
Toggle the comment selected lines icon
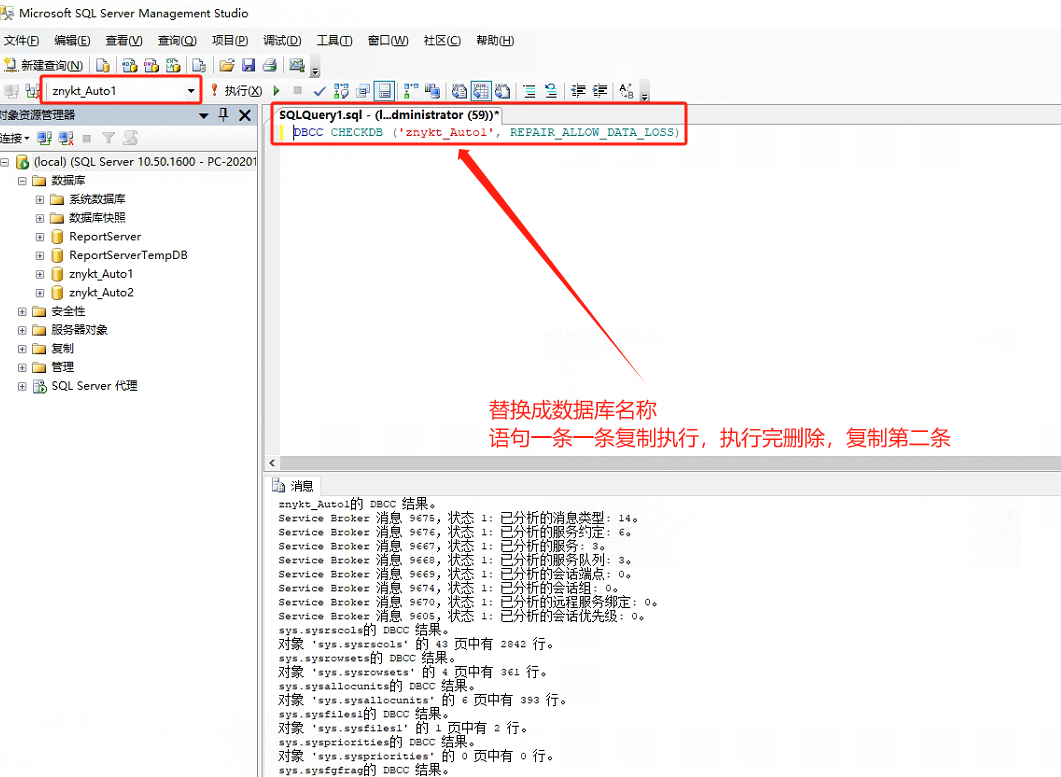click(x=529, y=91)
